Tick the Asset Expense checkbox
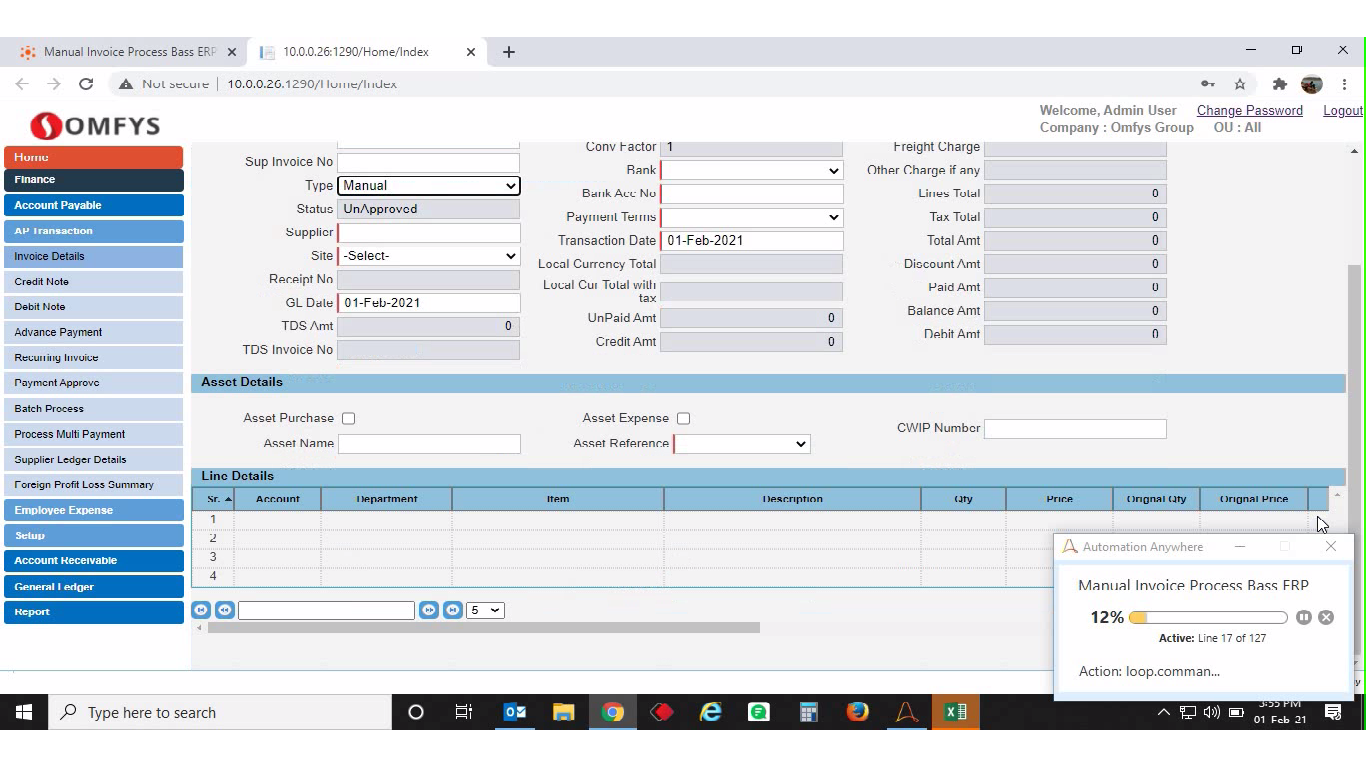 click(683, 419)
